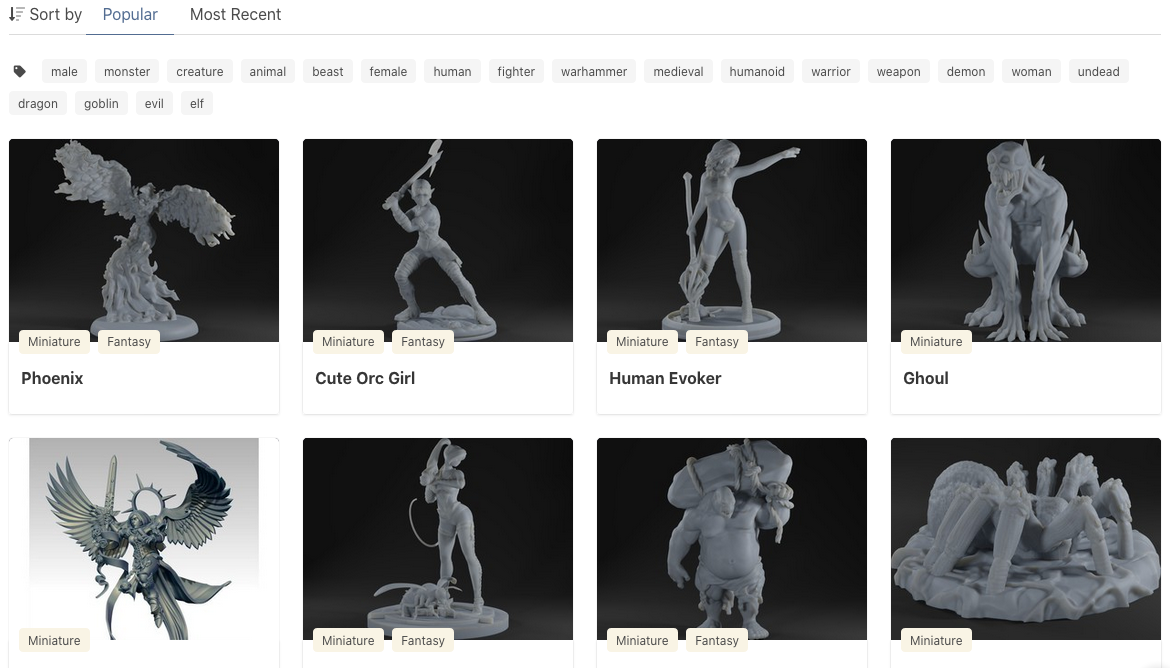
Task: Click Fantasy badge on whip woman card
Action: click(423, 640)
